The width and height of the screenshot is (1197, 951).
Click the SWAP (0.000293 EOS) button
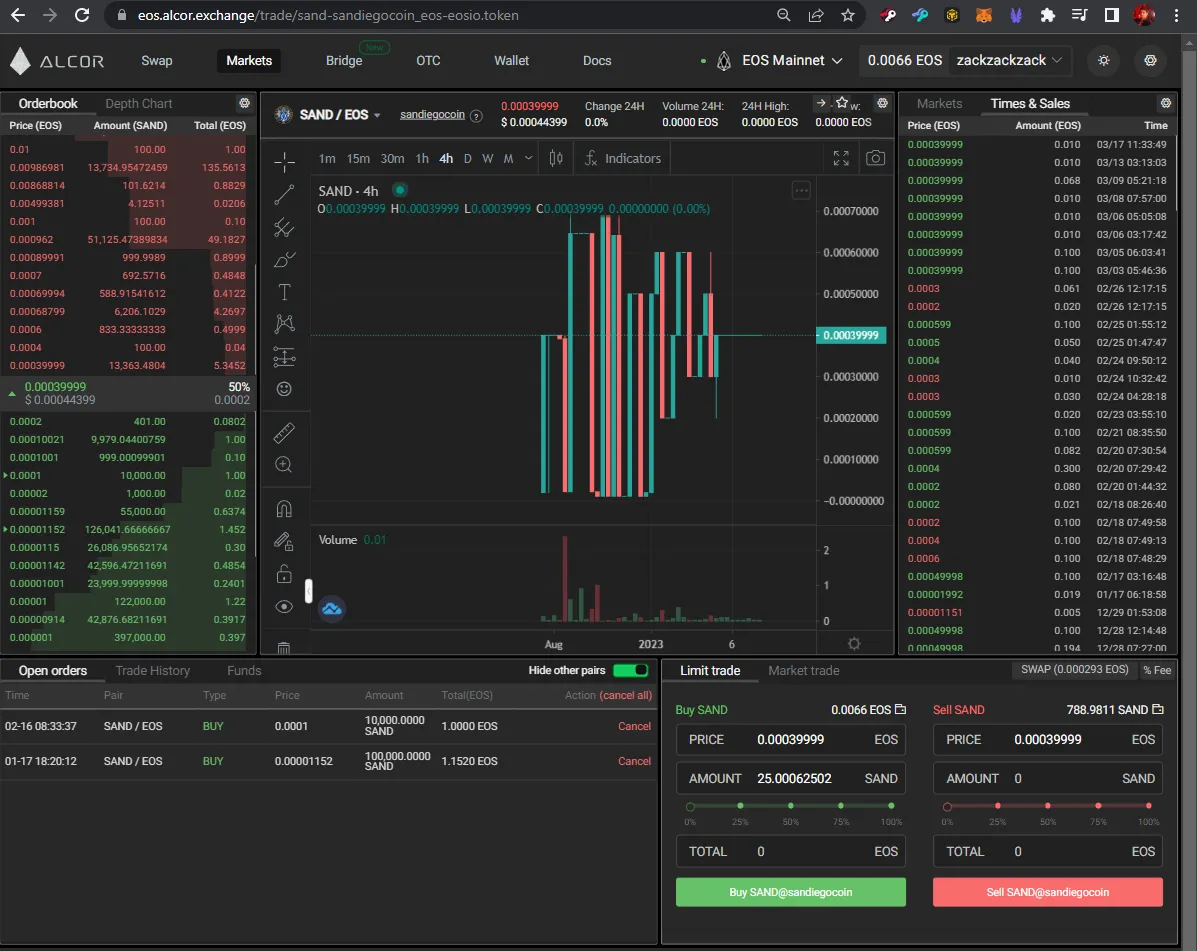click(1074, 669)
